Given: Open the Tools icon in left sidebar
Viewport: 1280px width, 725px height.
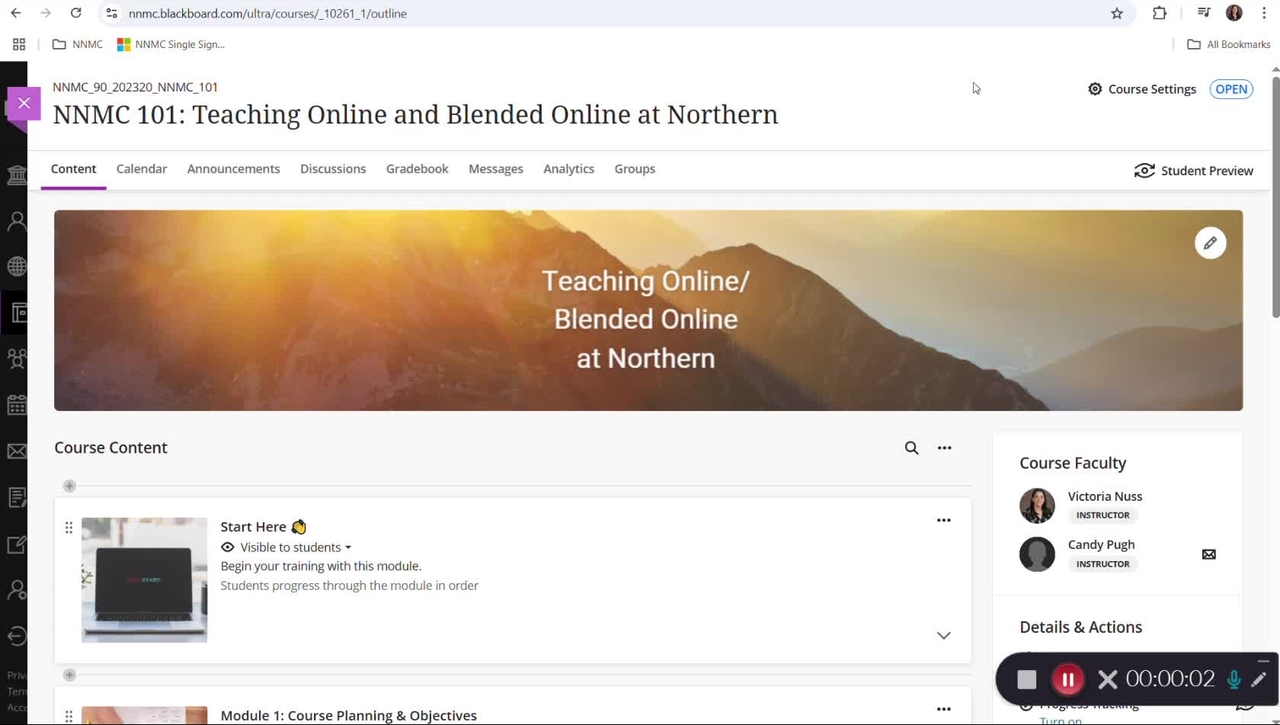Looking at the screenshot, I should pos(17,544).
